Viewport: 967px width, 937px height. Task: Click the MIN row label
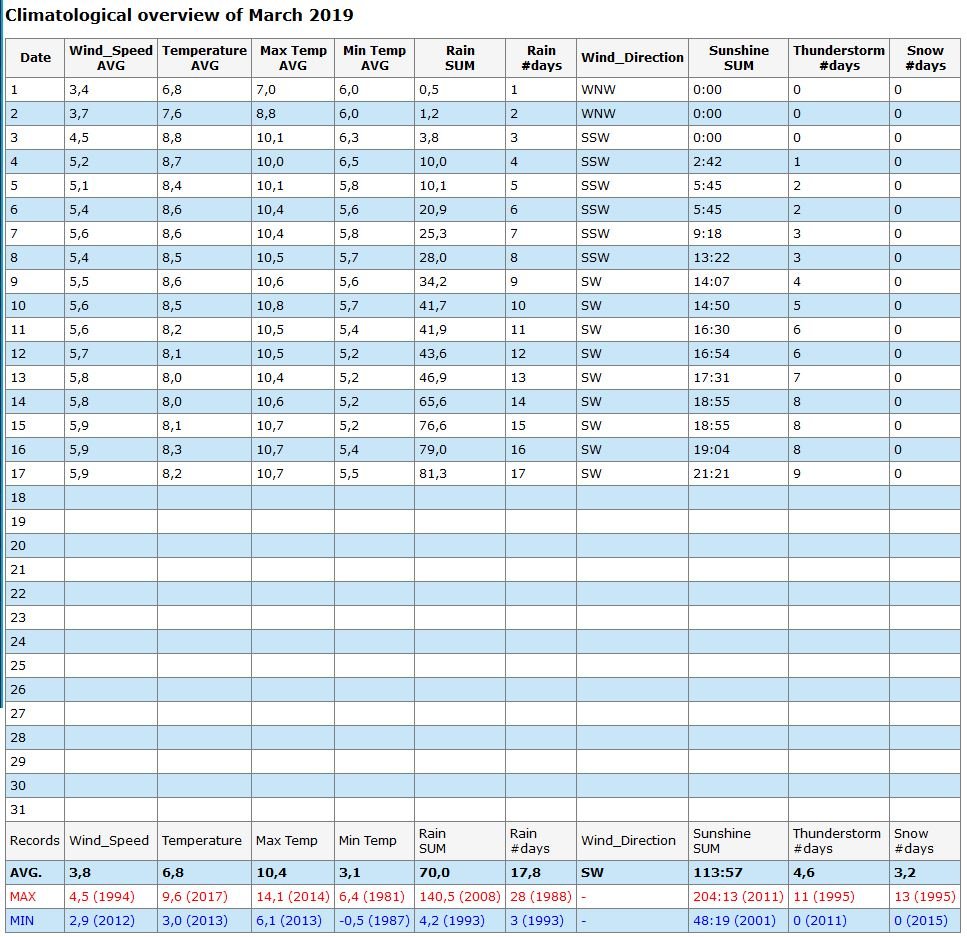(x=22, y=921)
